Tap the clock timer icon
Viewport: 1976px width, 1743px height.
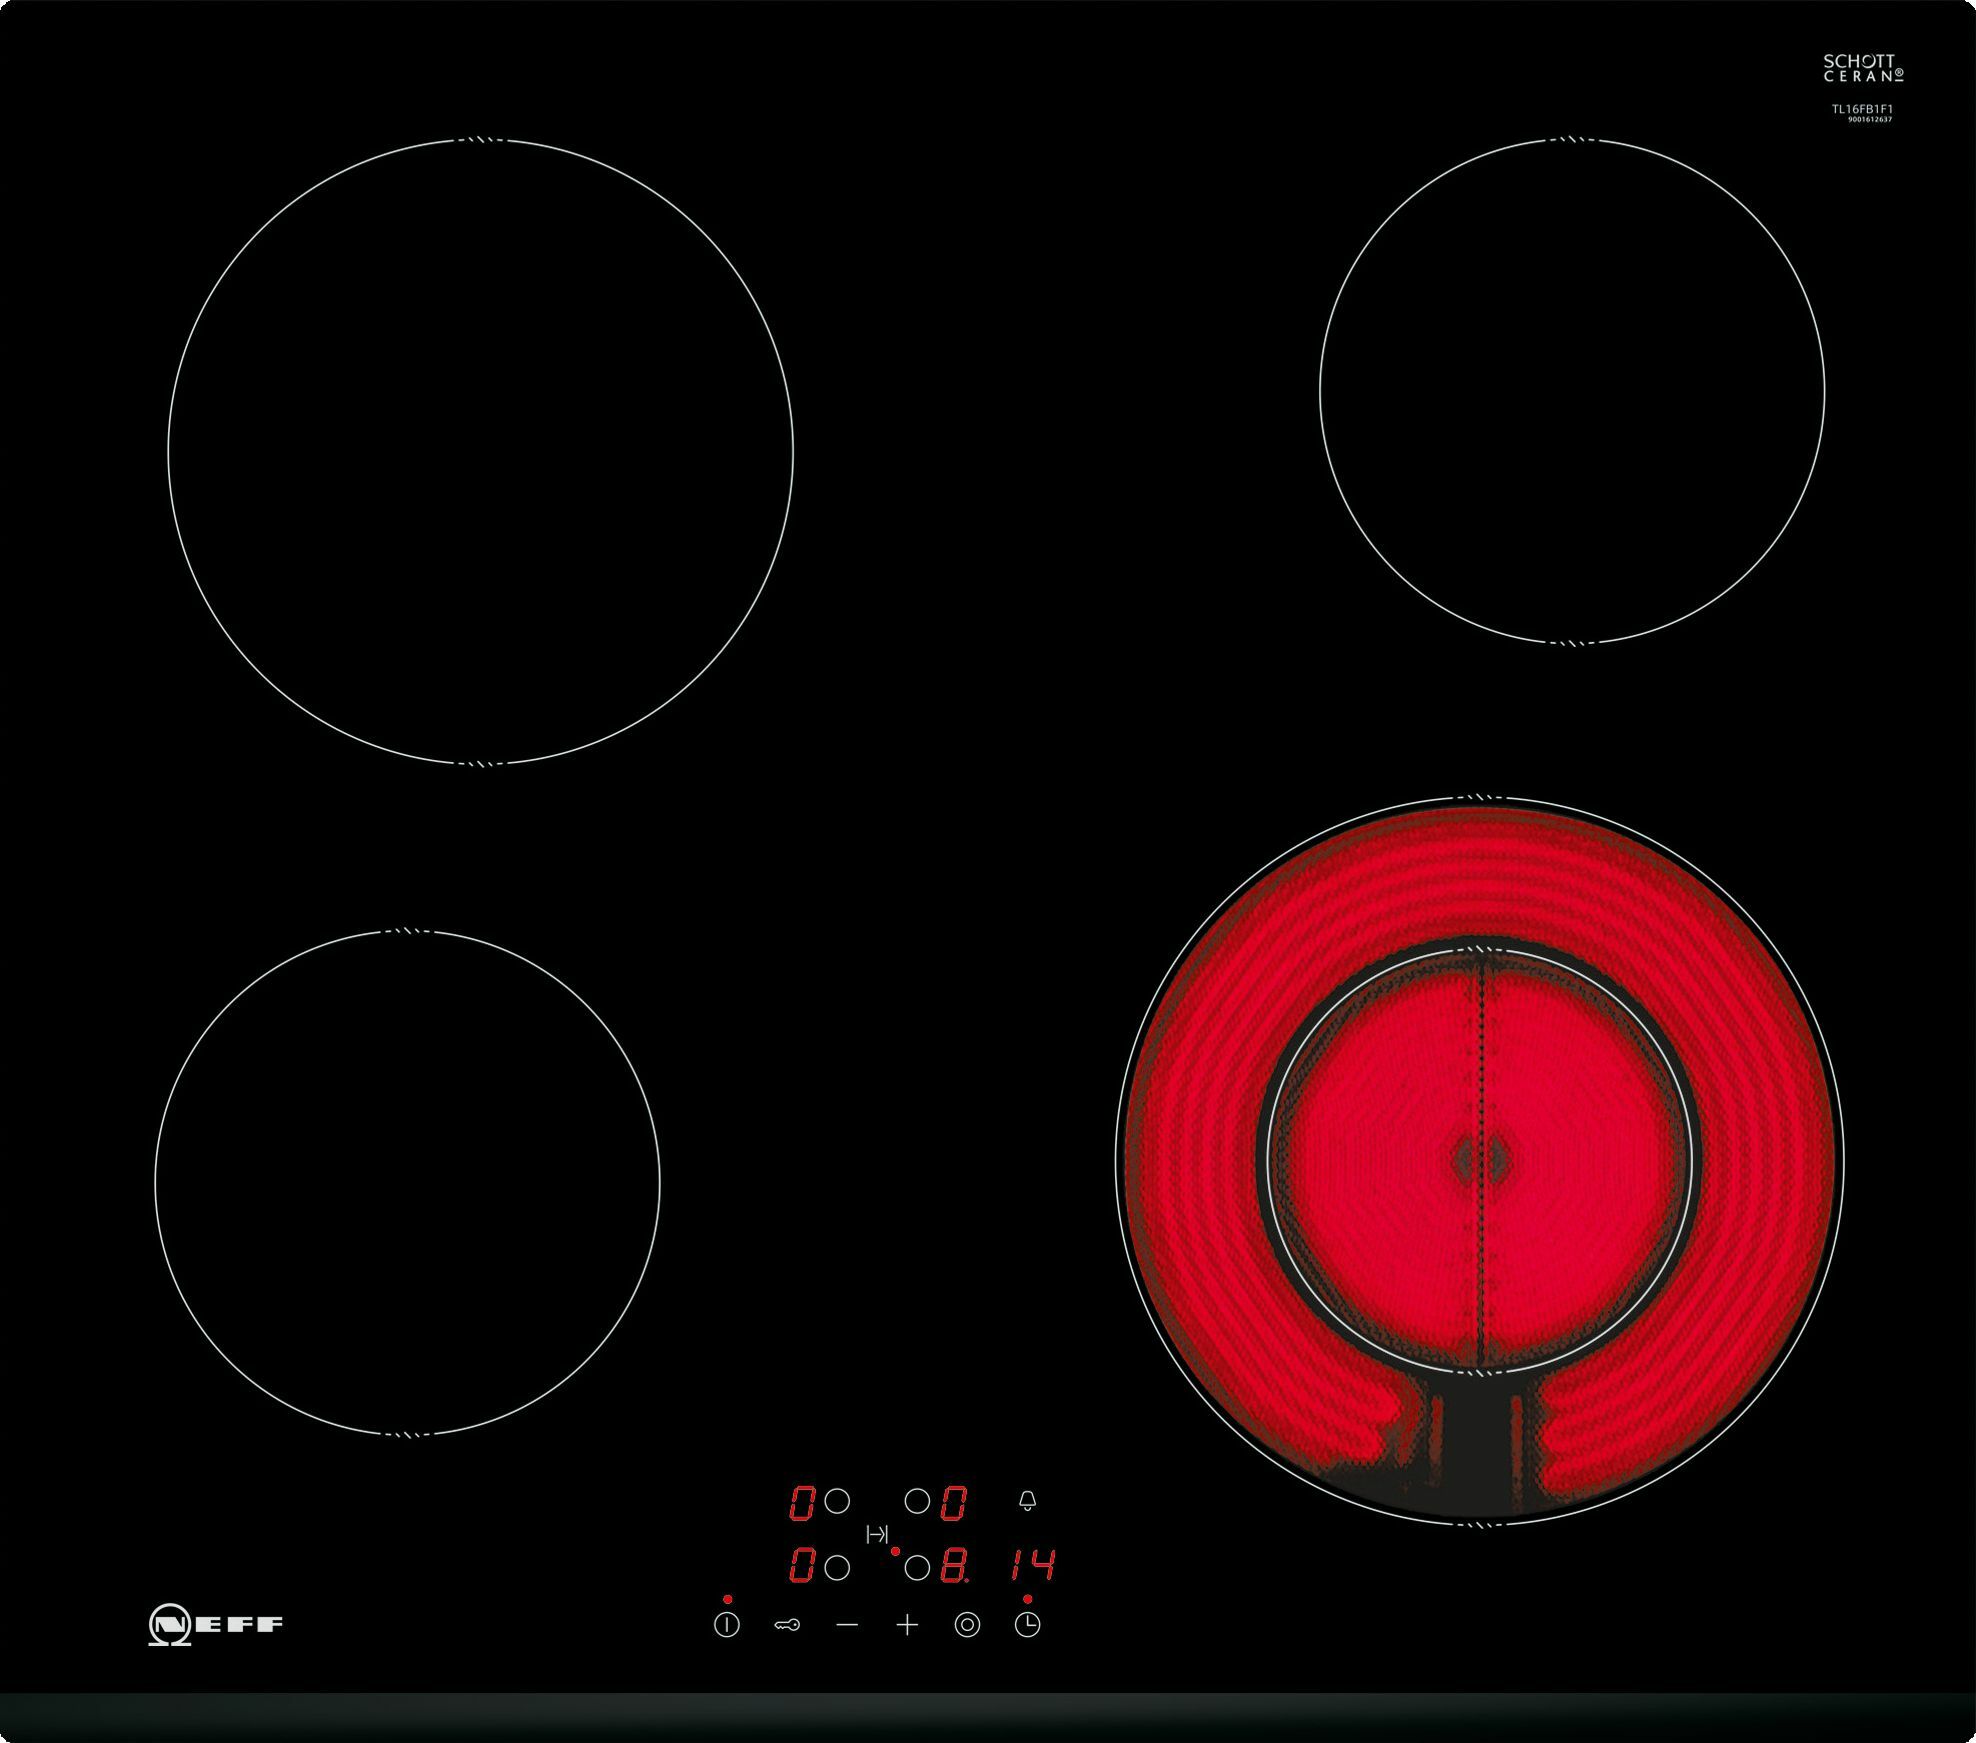click(x=1027, y=1625)
